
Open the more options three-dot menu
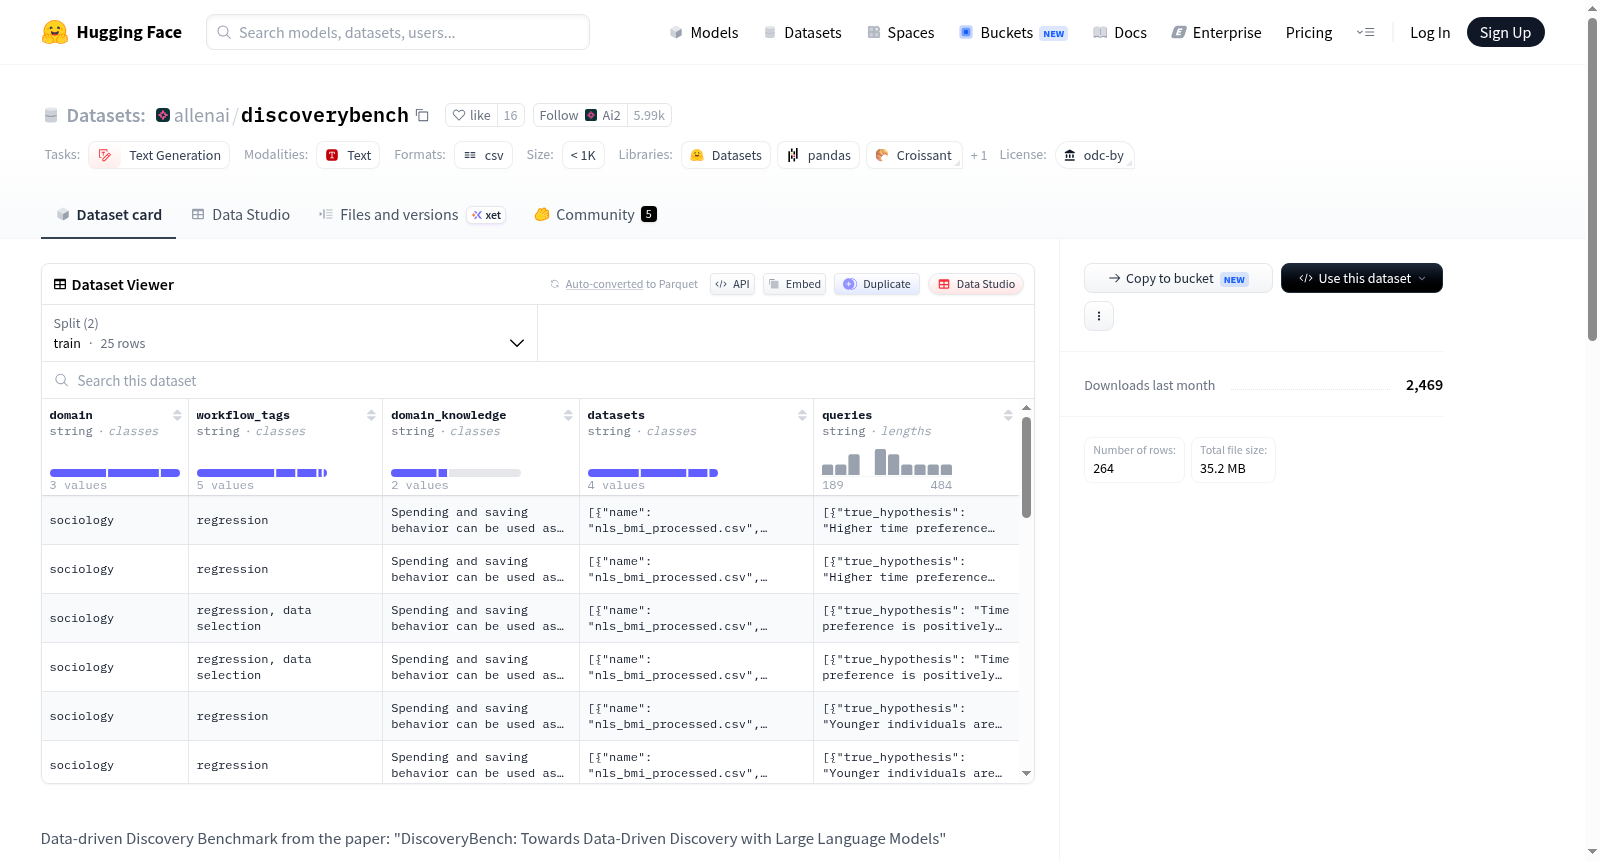pos(1099,316)
